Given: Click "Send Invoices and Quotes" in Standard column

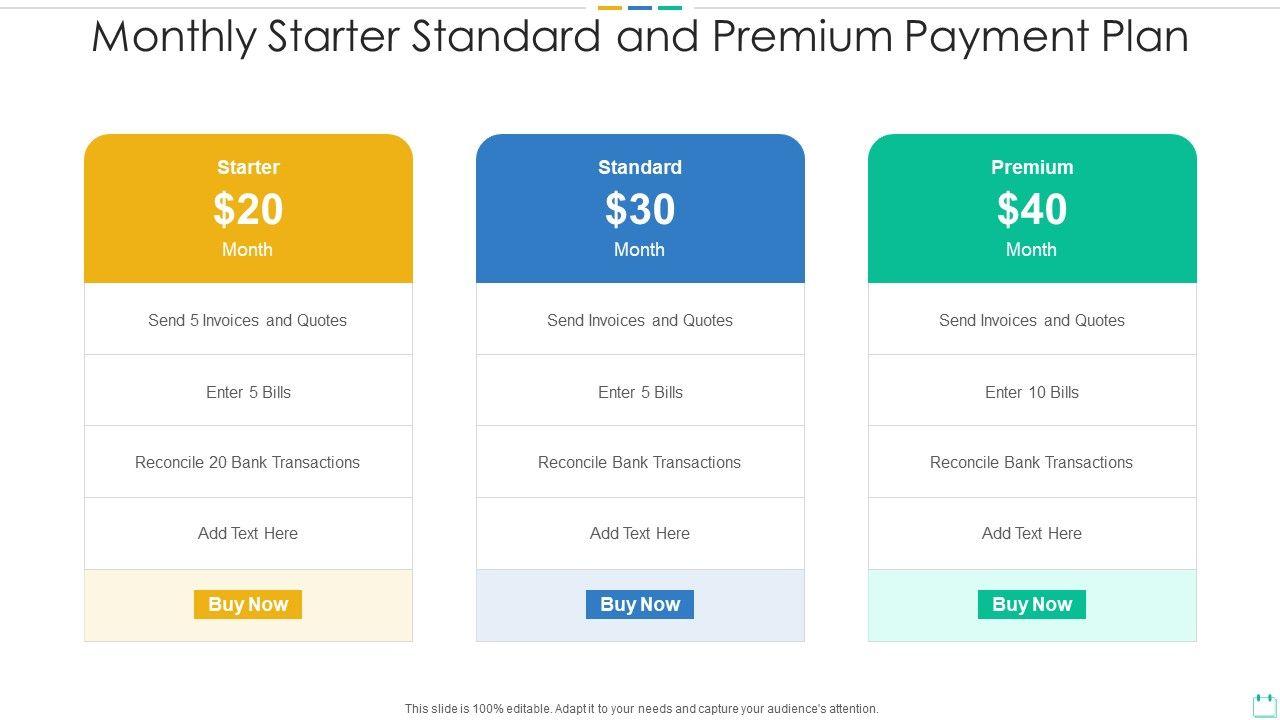Looking at the screenshot, I should click(640, 320).
